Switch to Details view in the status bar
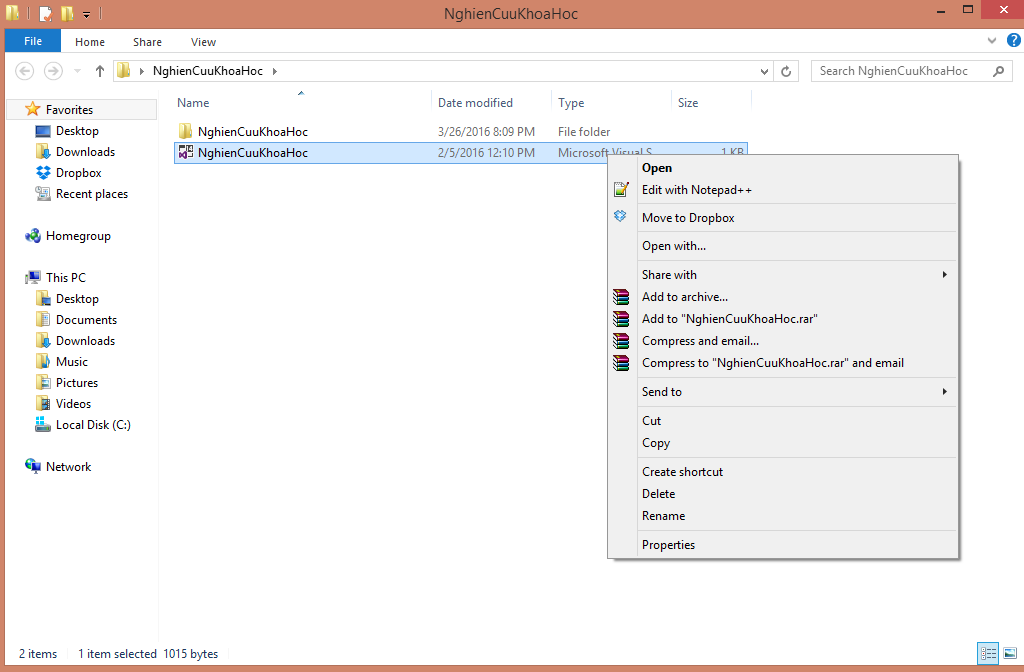Screen dimensions: 1024x672 [x=988, y=653]
